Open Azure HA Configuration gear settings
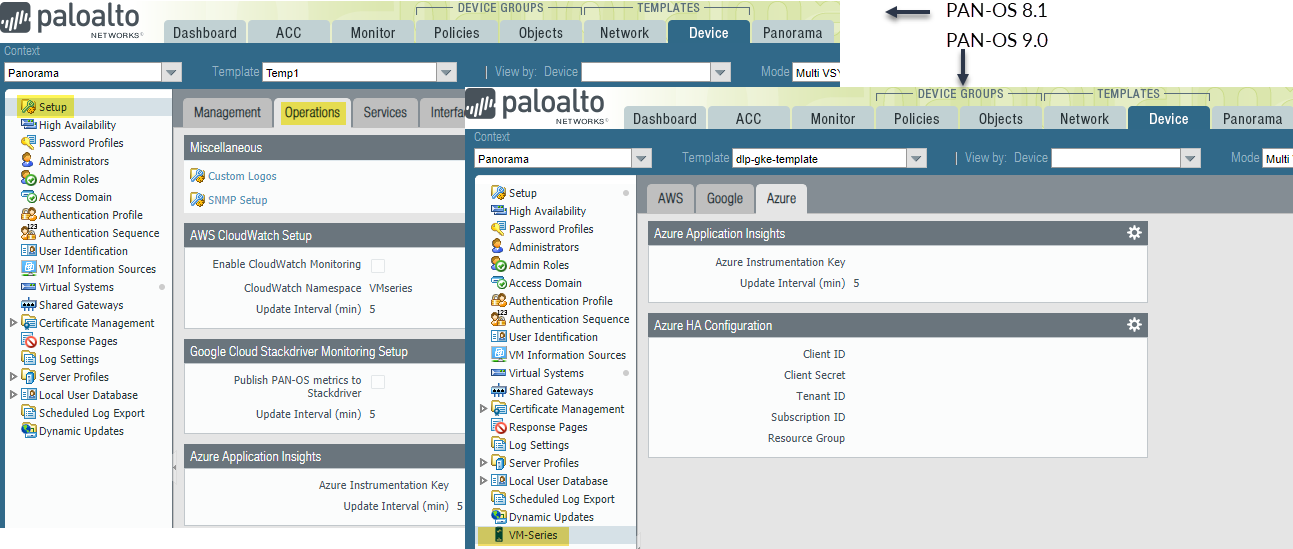The height and width of the screenshot is (549, 1293). point(1134,325)
